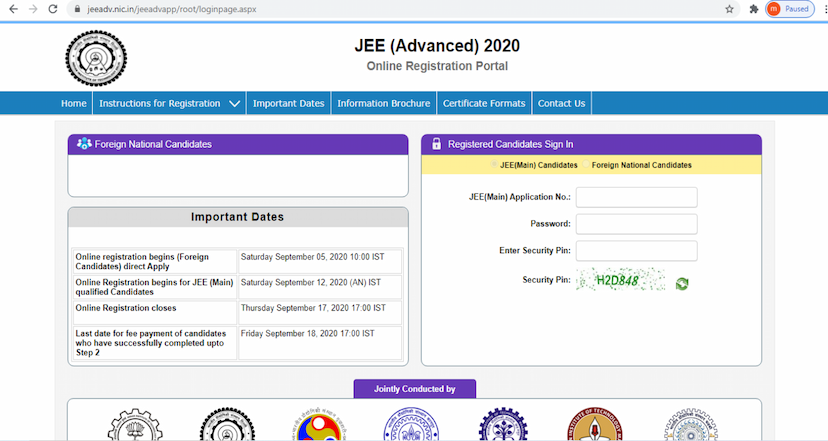Image resolution: width=828 pixels, height=441 pixels.
Task: Open the Certificate Formats menu item
Action: (484, 103)
